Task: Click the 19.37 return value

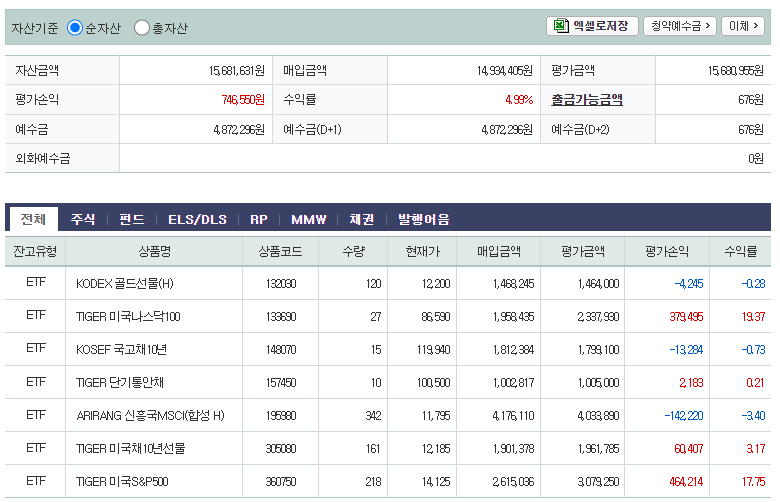Action: (x=754, y=316)
